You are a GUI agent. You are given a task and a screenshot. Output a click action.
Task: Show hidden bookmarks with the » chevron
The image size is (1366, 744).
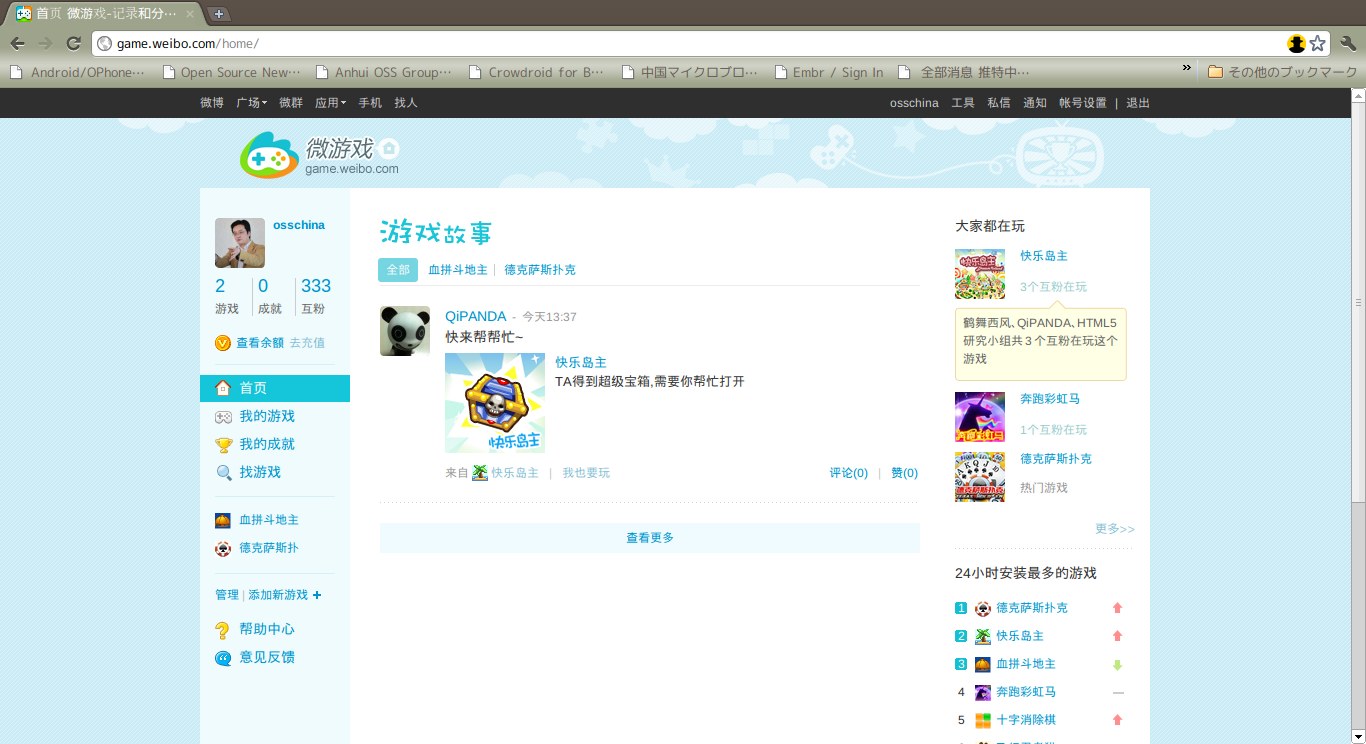pyautogui.click(x=1187, y=68)
